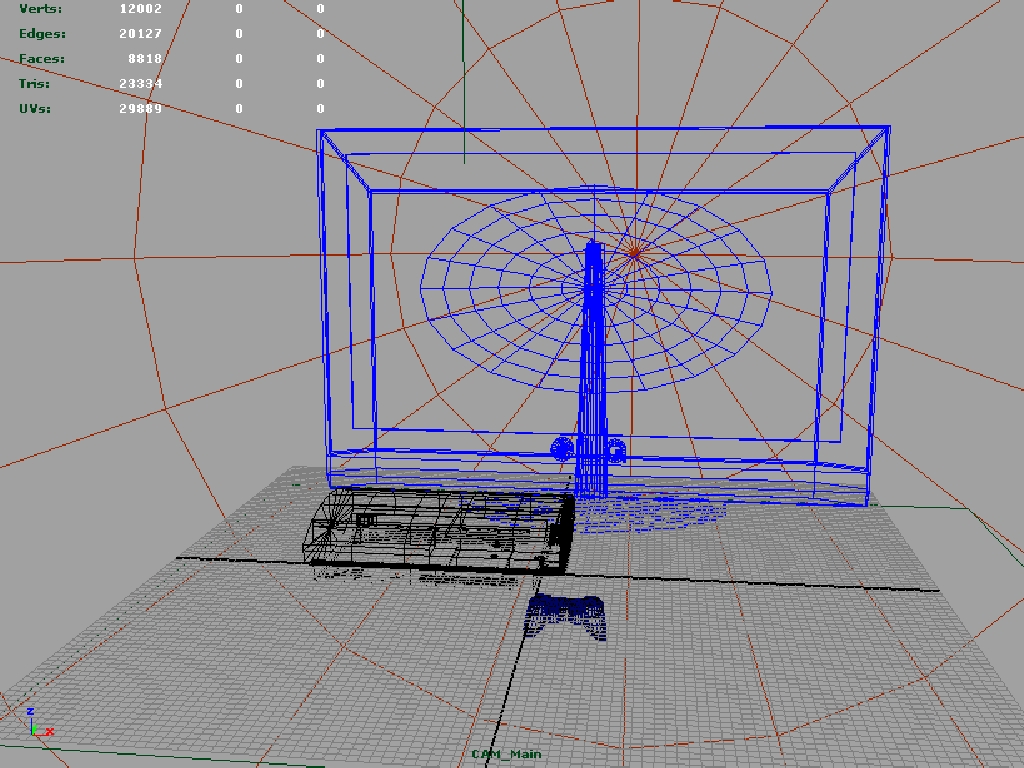This screenshot has width=1024, height=768.
Task: Click the Tris: heads-up label
Action: [35, 84]
